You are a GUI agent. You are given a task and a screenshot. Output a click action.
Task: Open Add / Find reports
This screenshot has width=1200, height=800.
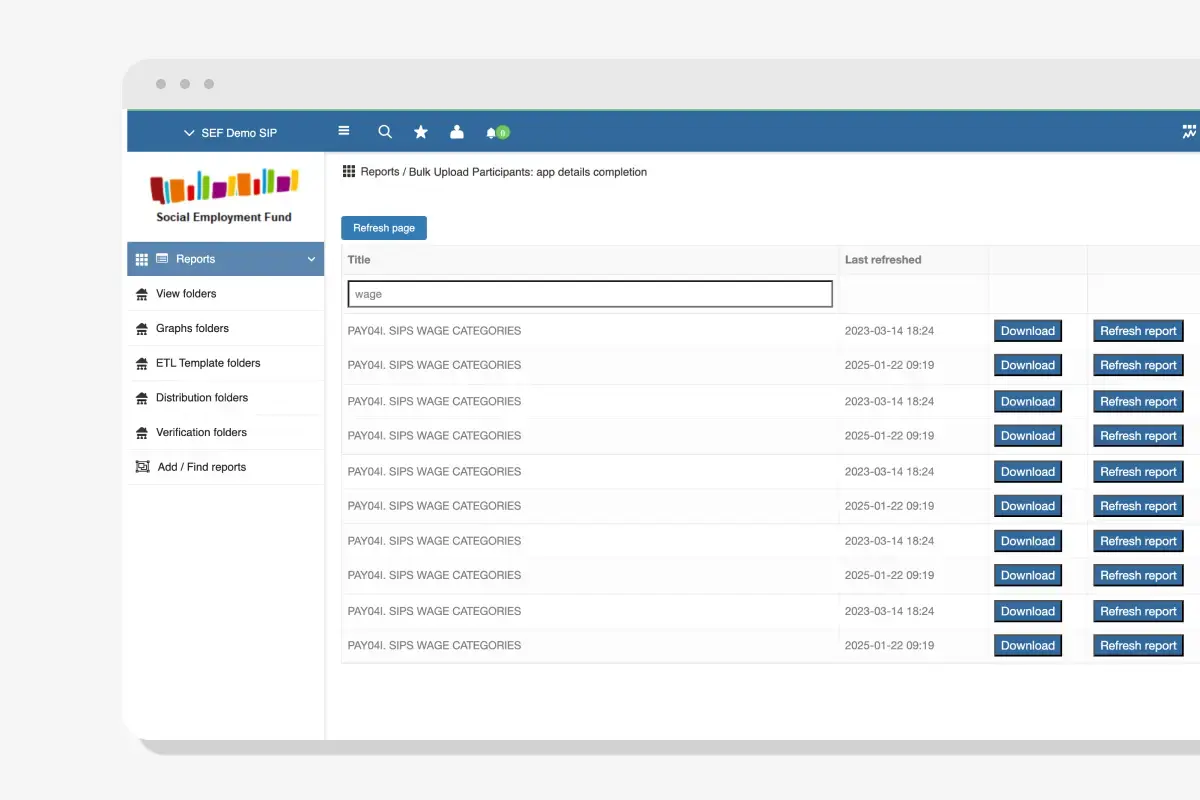click(201, 467)
